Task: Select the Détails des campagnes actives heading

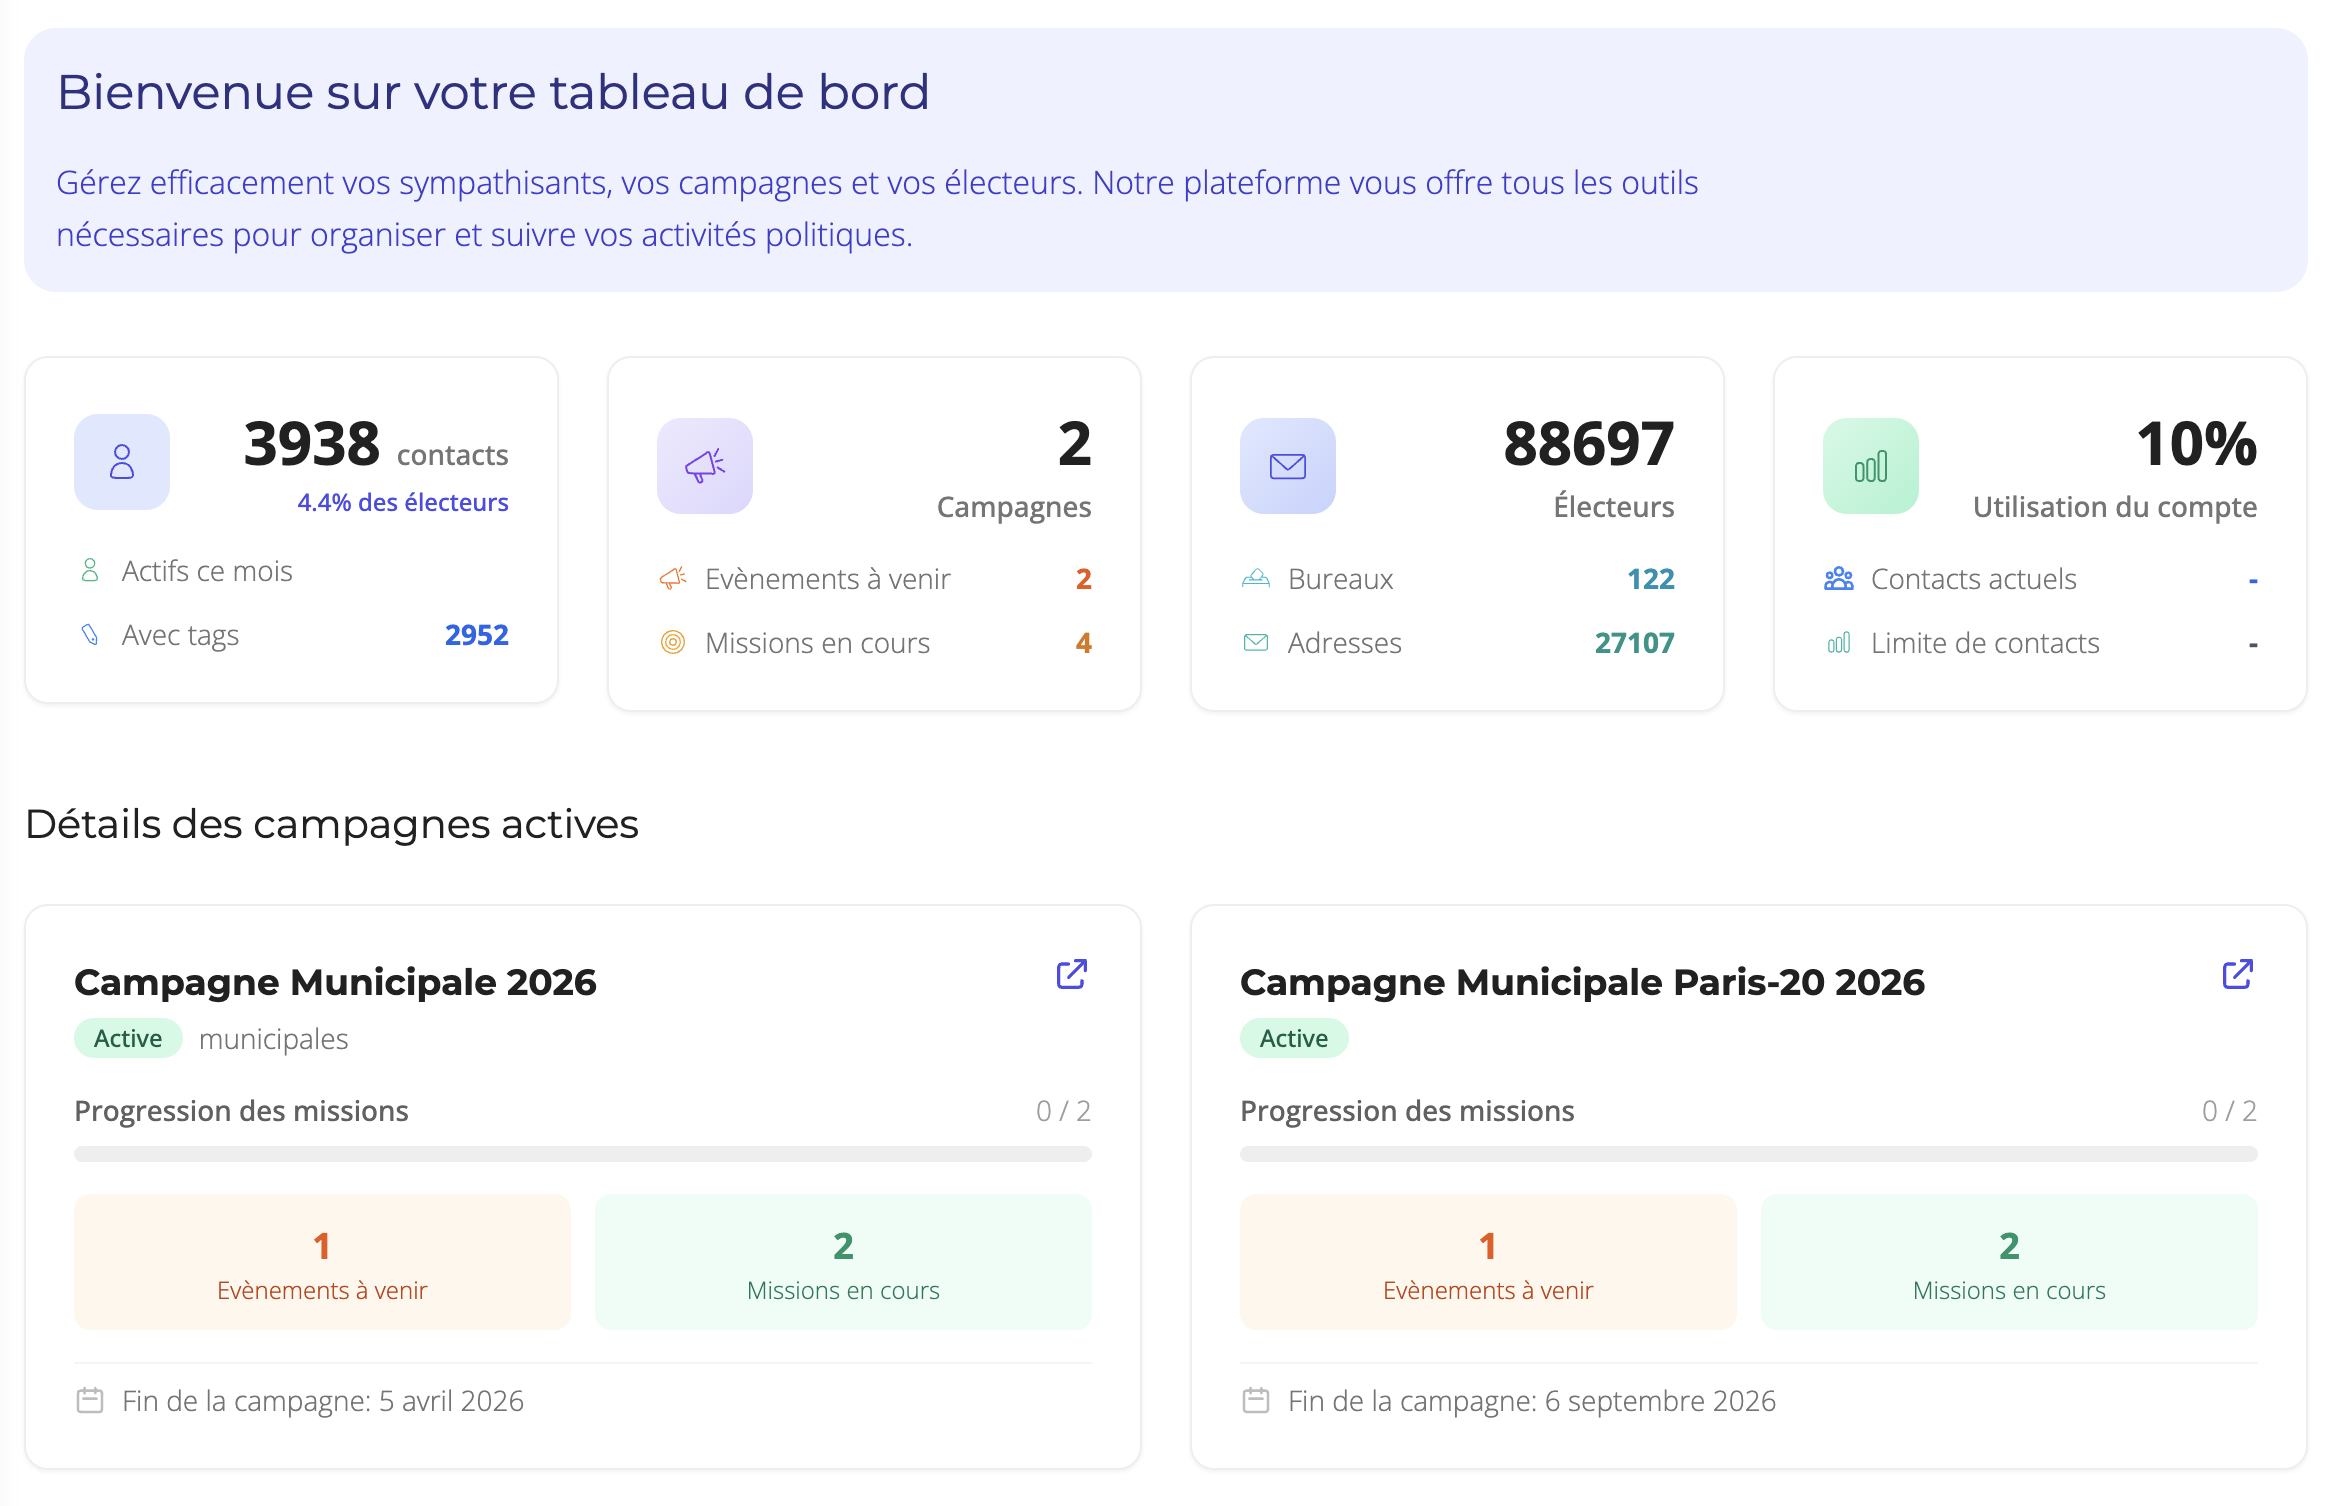Action: click(333, 823)
